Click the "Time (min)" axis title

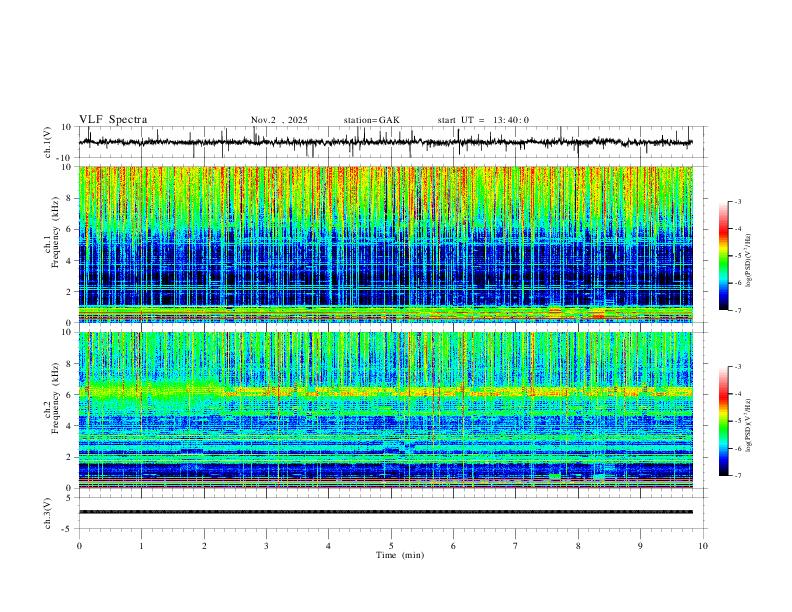[400, 555]
